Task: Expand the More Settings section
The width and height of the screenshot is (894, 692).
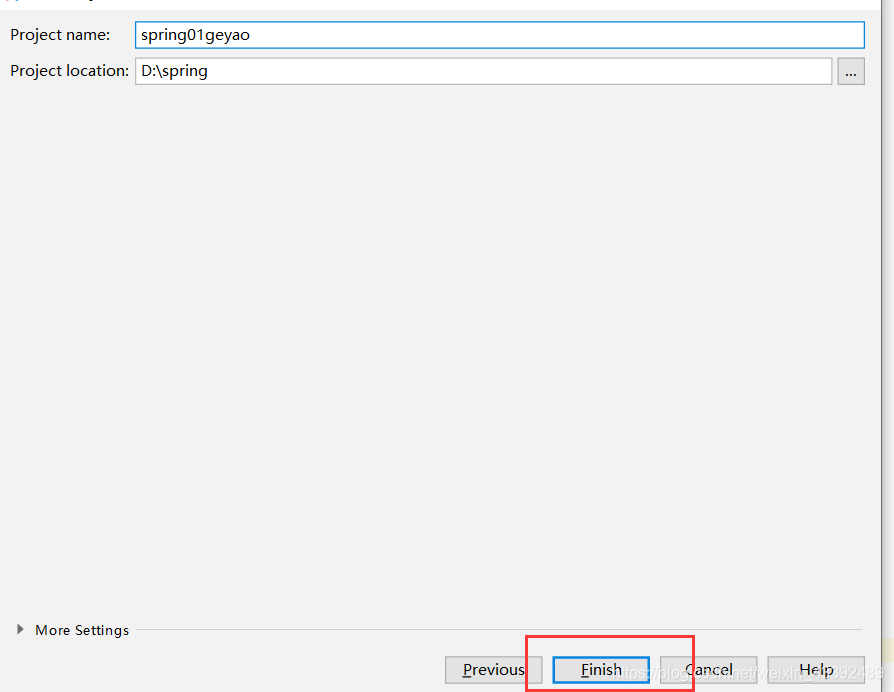Action: coord(21,629)
